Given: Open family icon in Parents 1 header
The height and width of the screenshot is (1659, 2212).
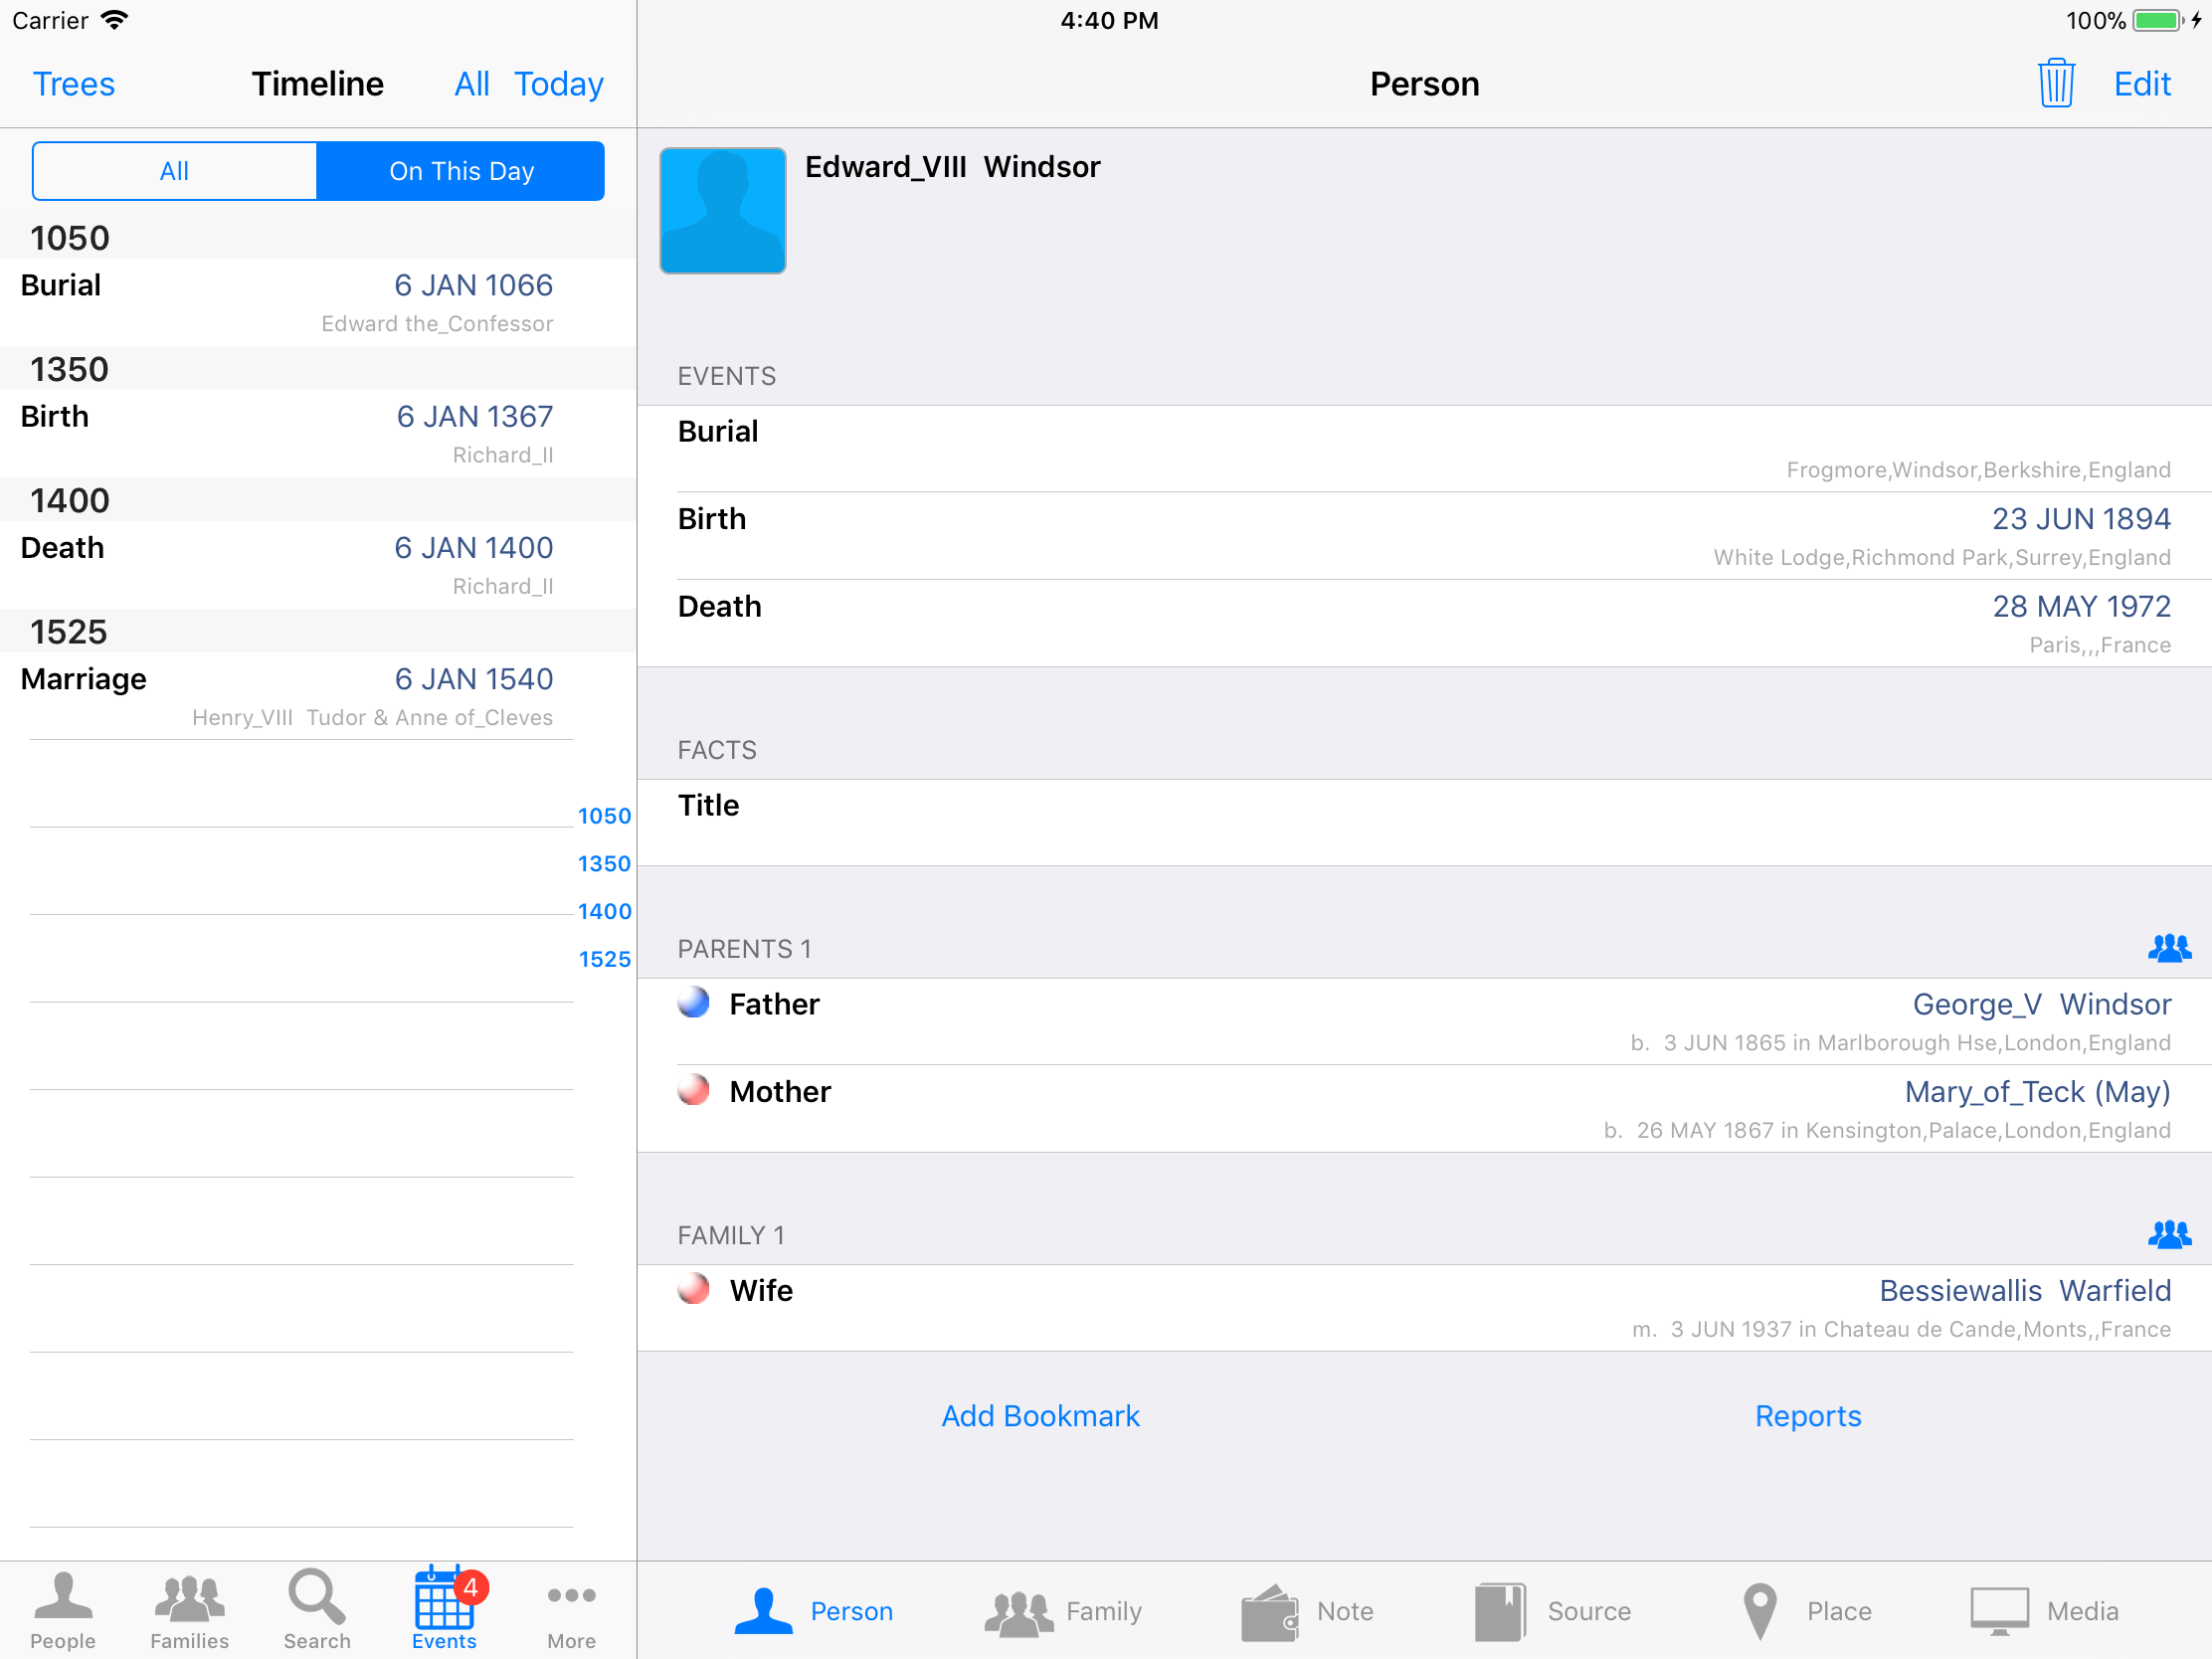Looking at the screenshot, I should click(x=2168, y=948).
